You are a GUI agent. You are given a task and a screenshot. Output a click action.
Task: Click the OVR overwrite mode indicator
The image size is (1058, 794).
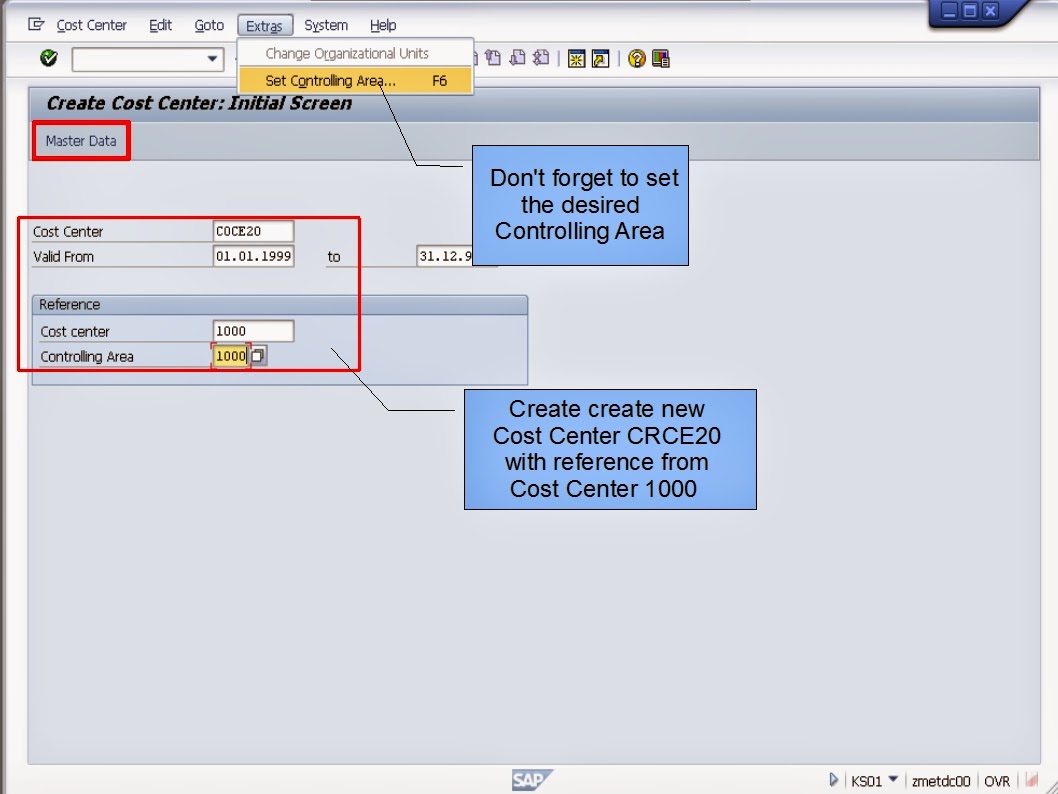click(996, 781)
